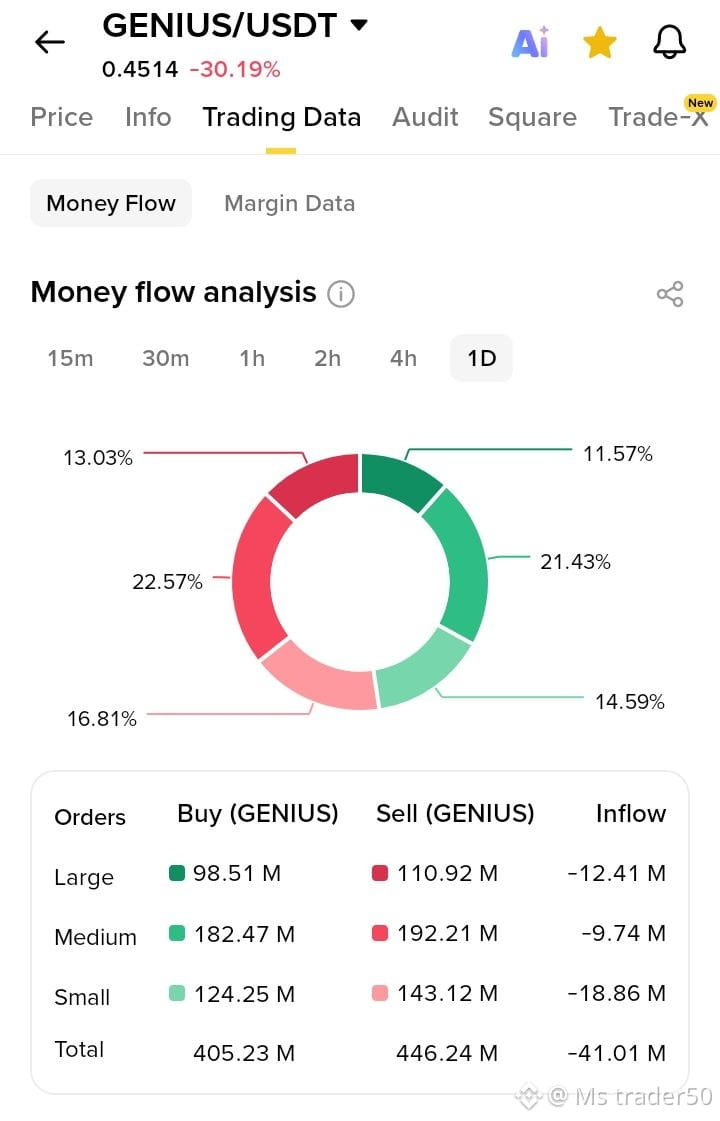The image size is (720, 1121).
Task: Tap the back arrow icon
Action: tap(49, 42)
